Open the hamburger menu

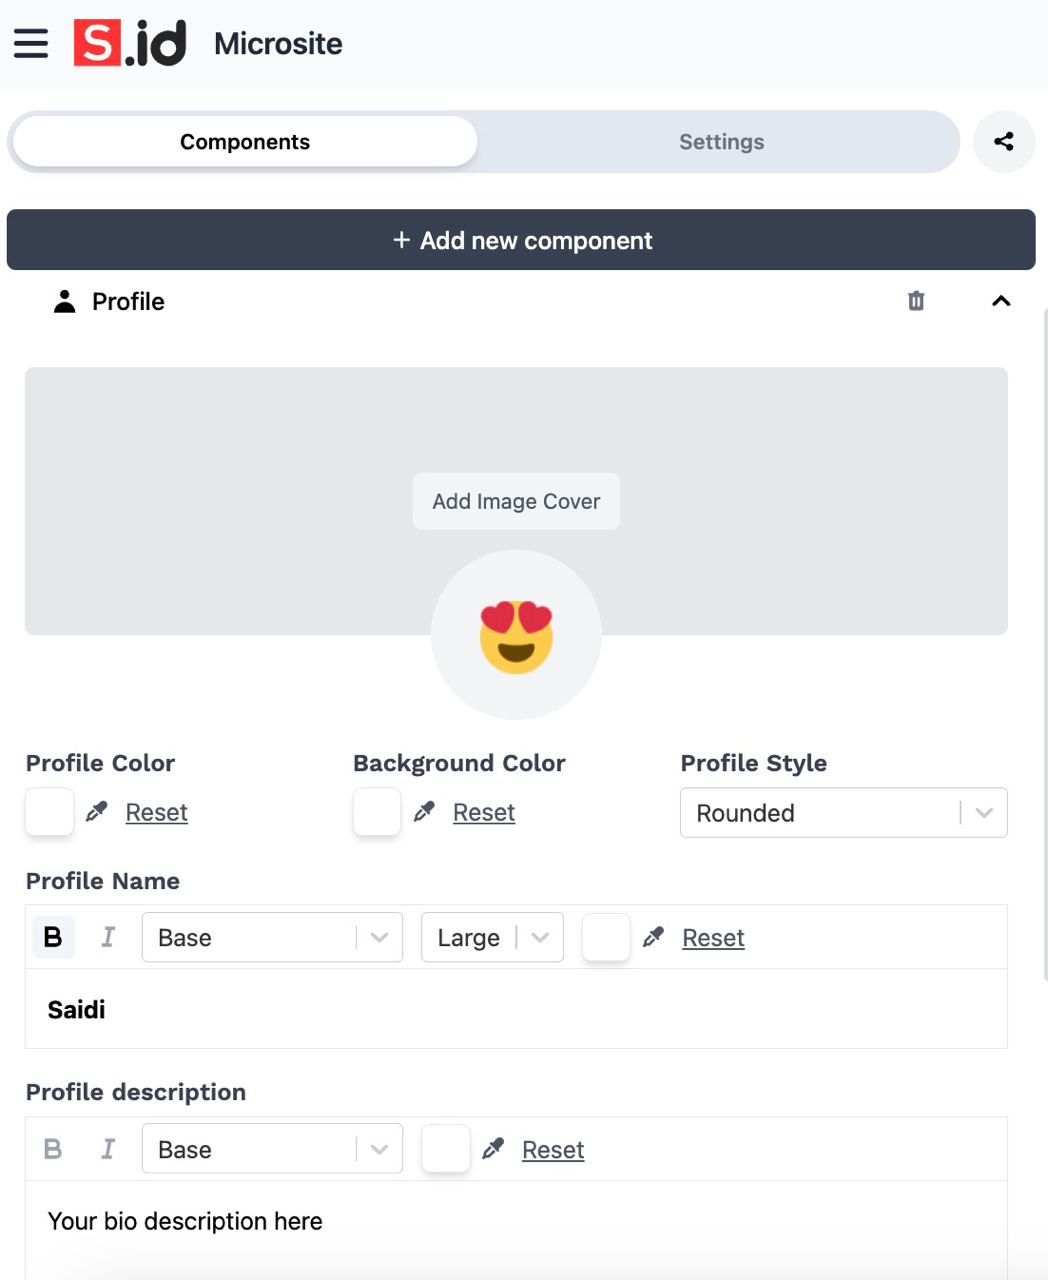click(31, 43)
